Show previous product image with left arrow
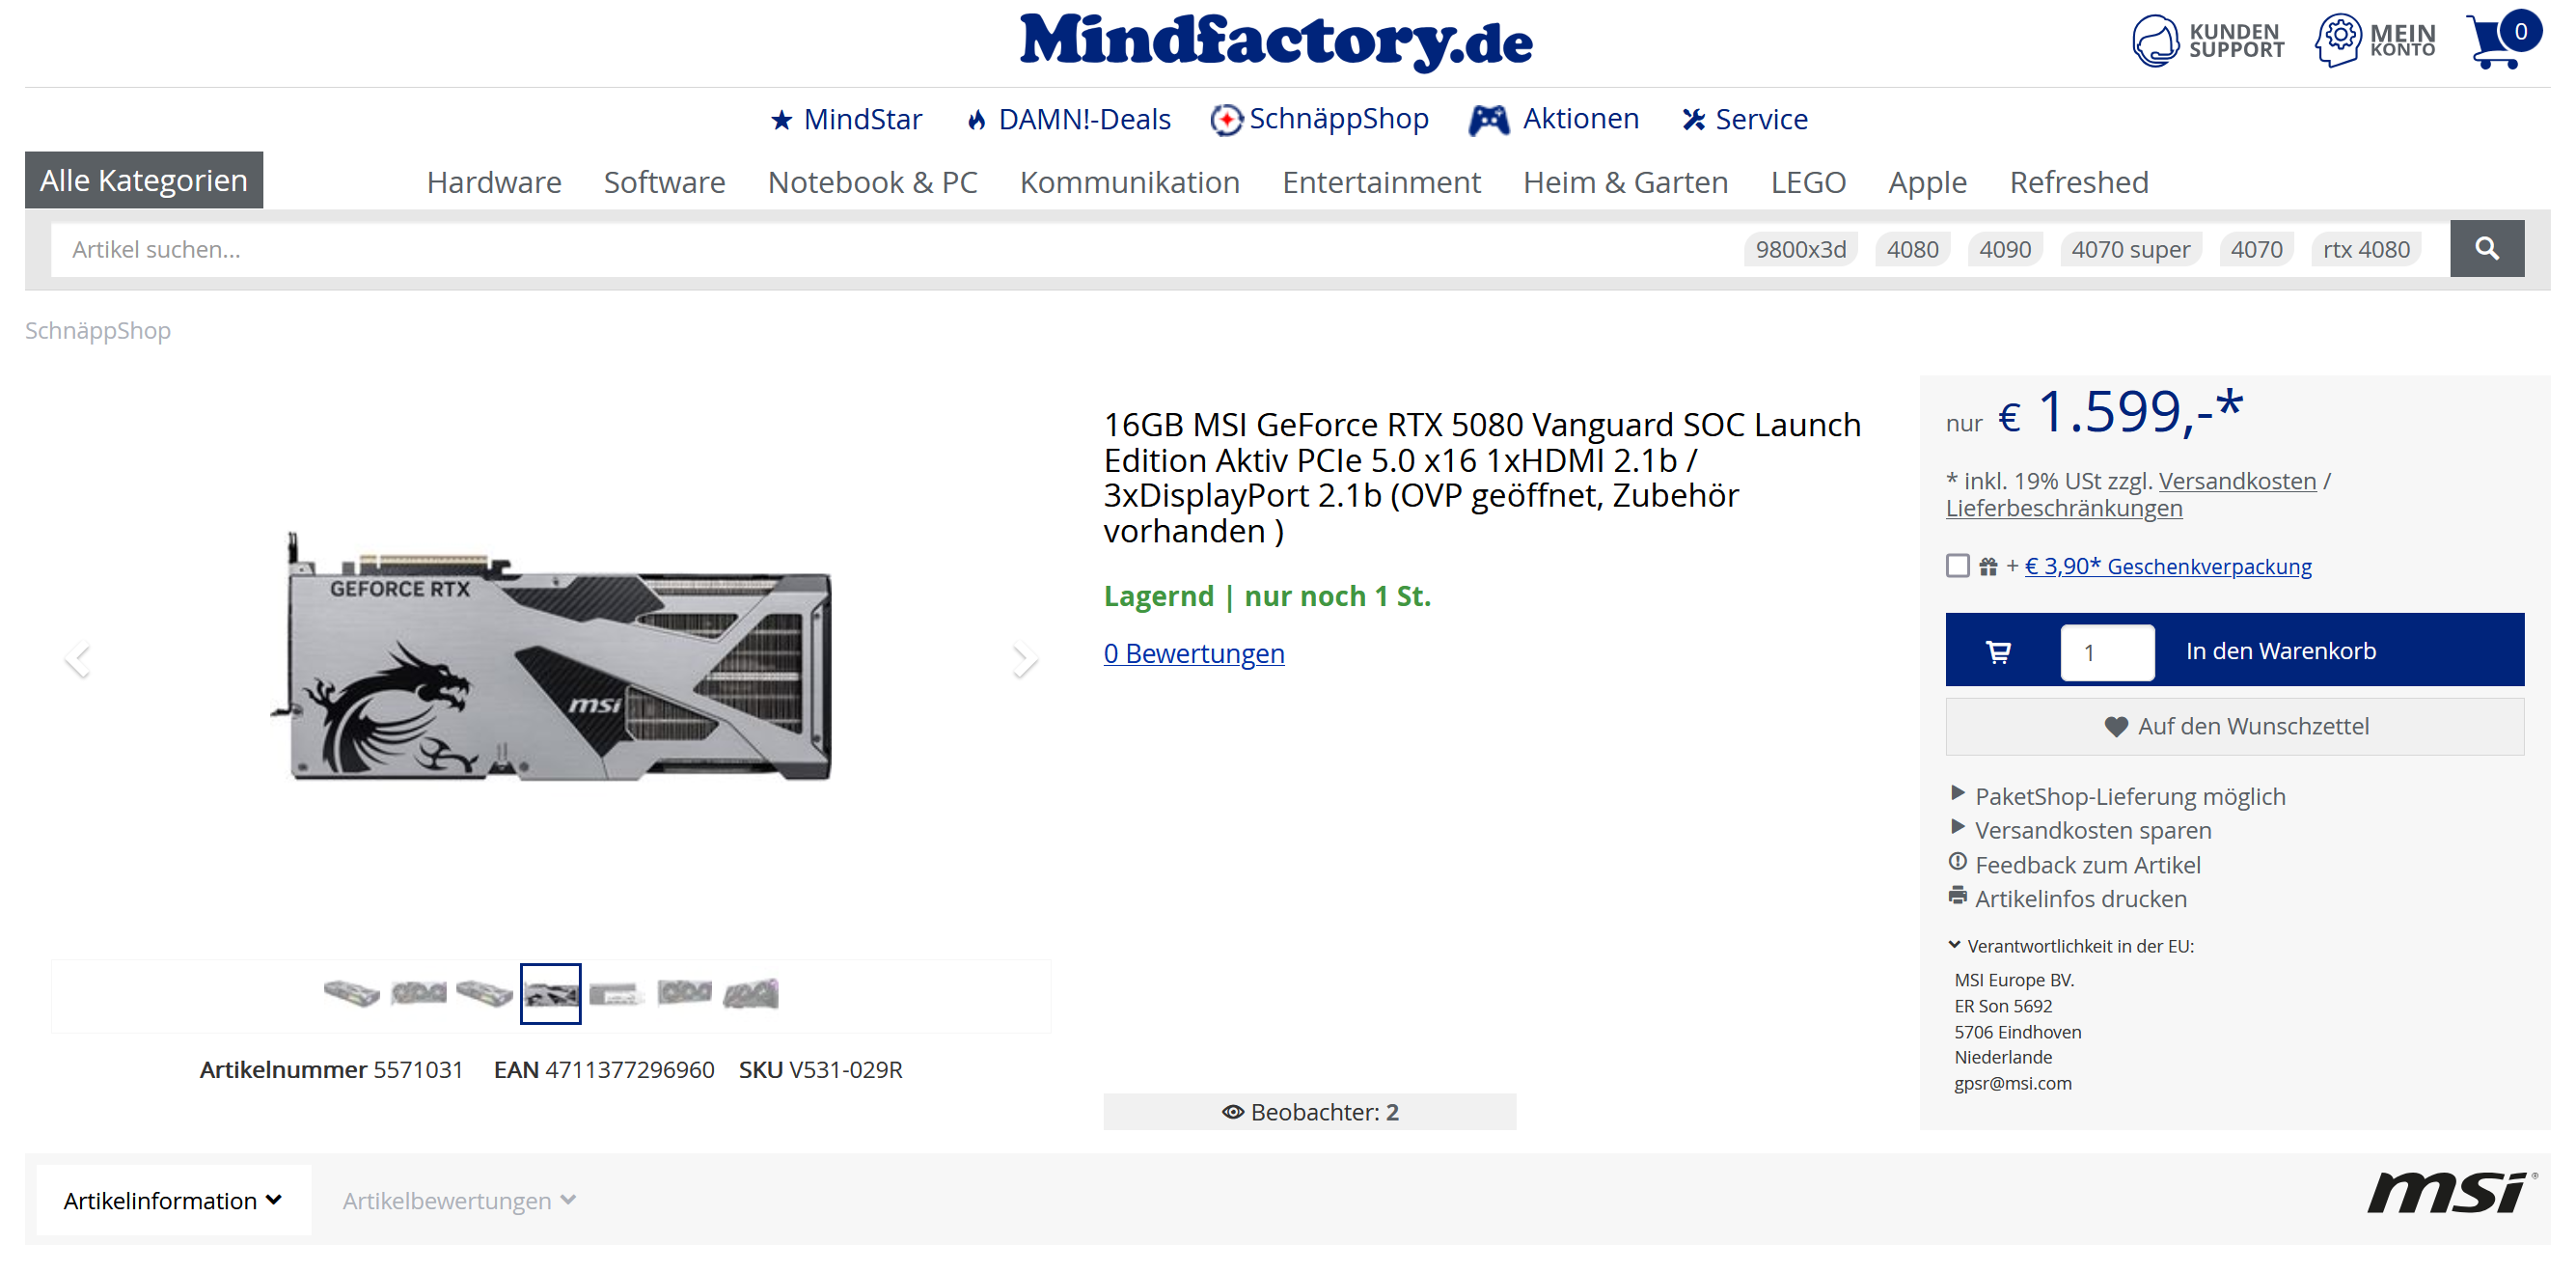This screenshot has height=1272, width=2576. tap(78, 659)
